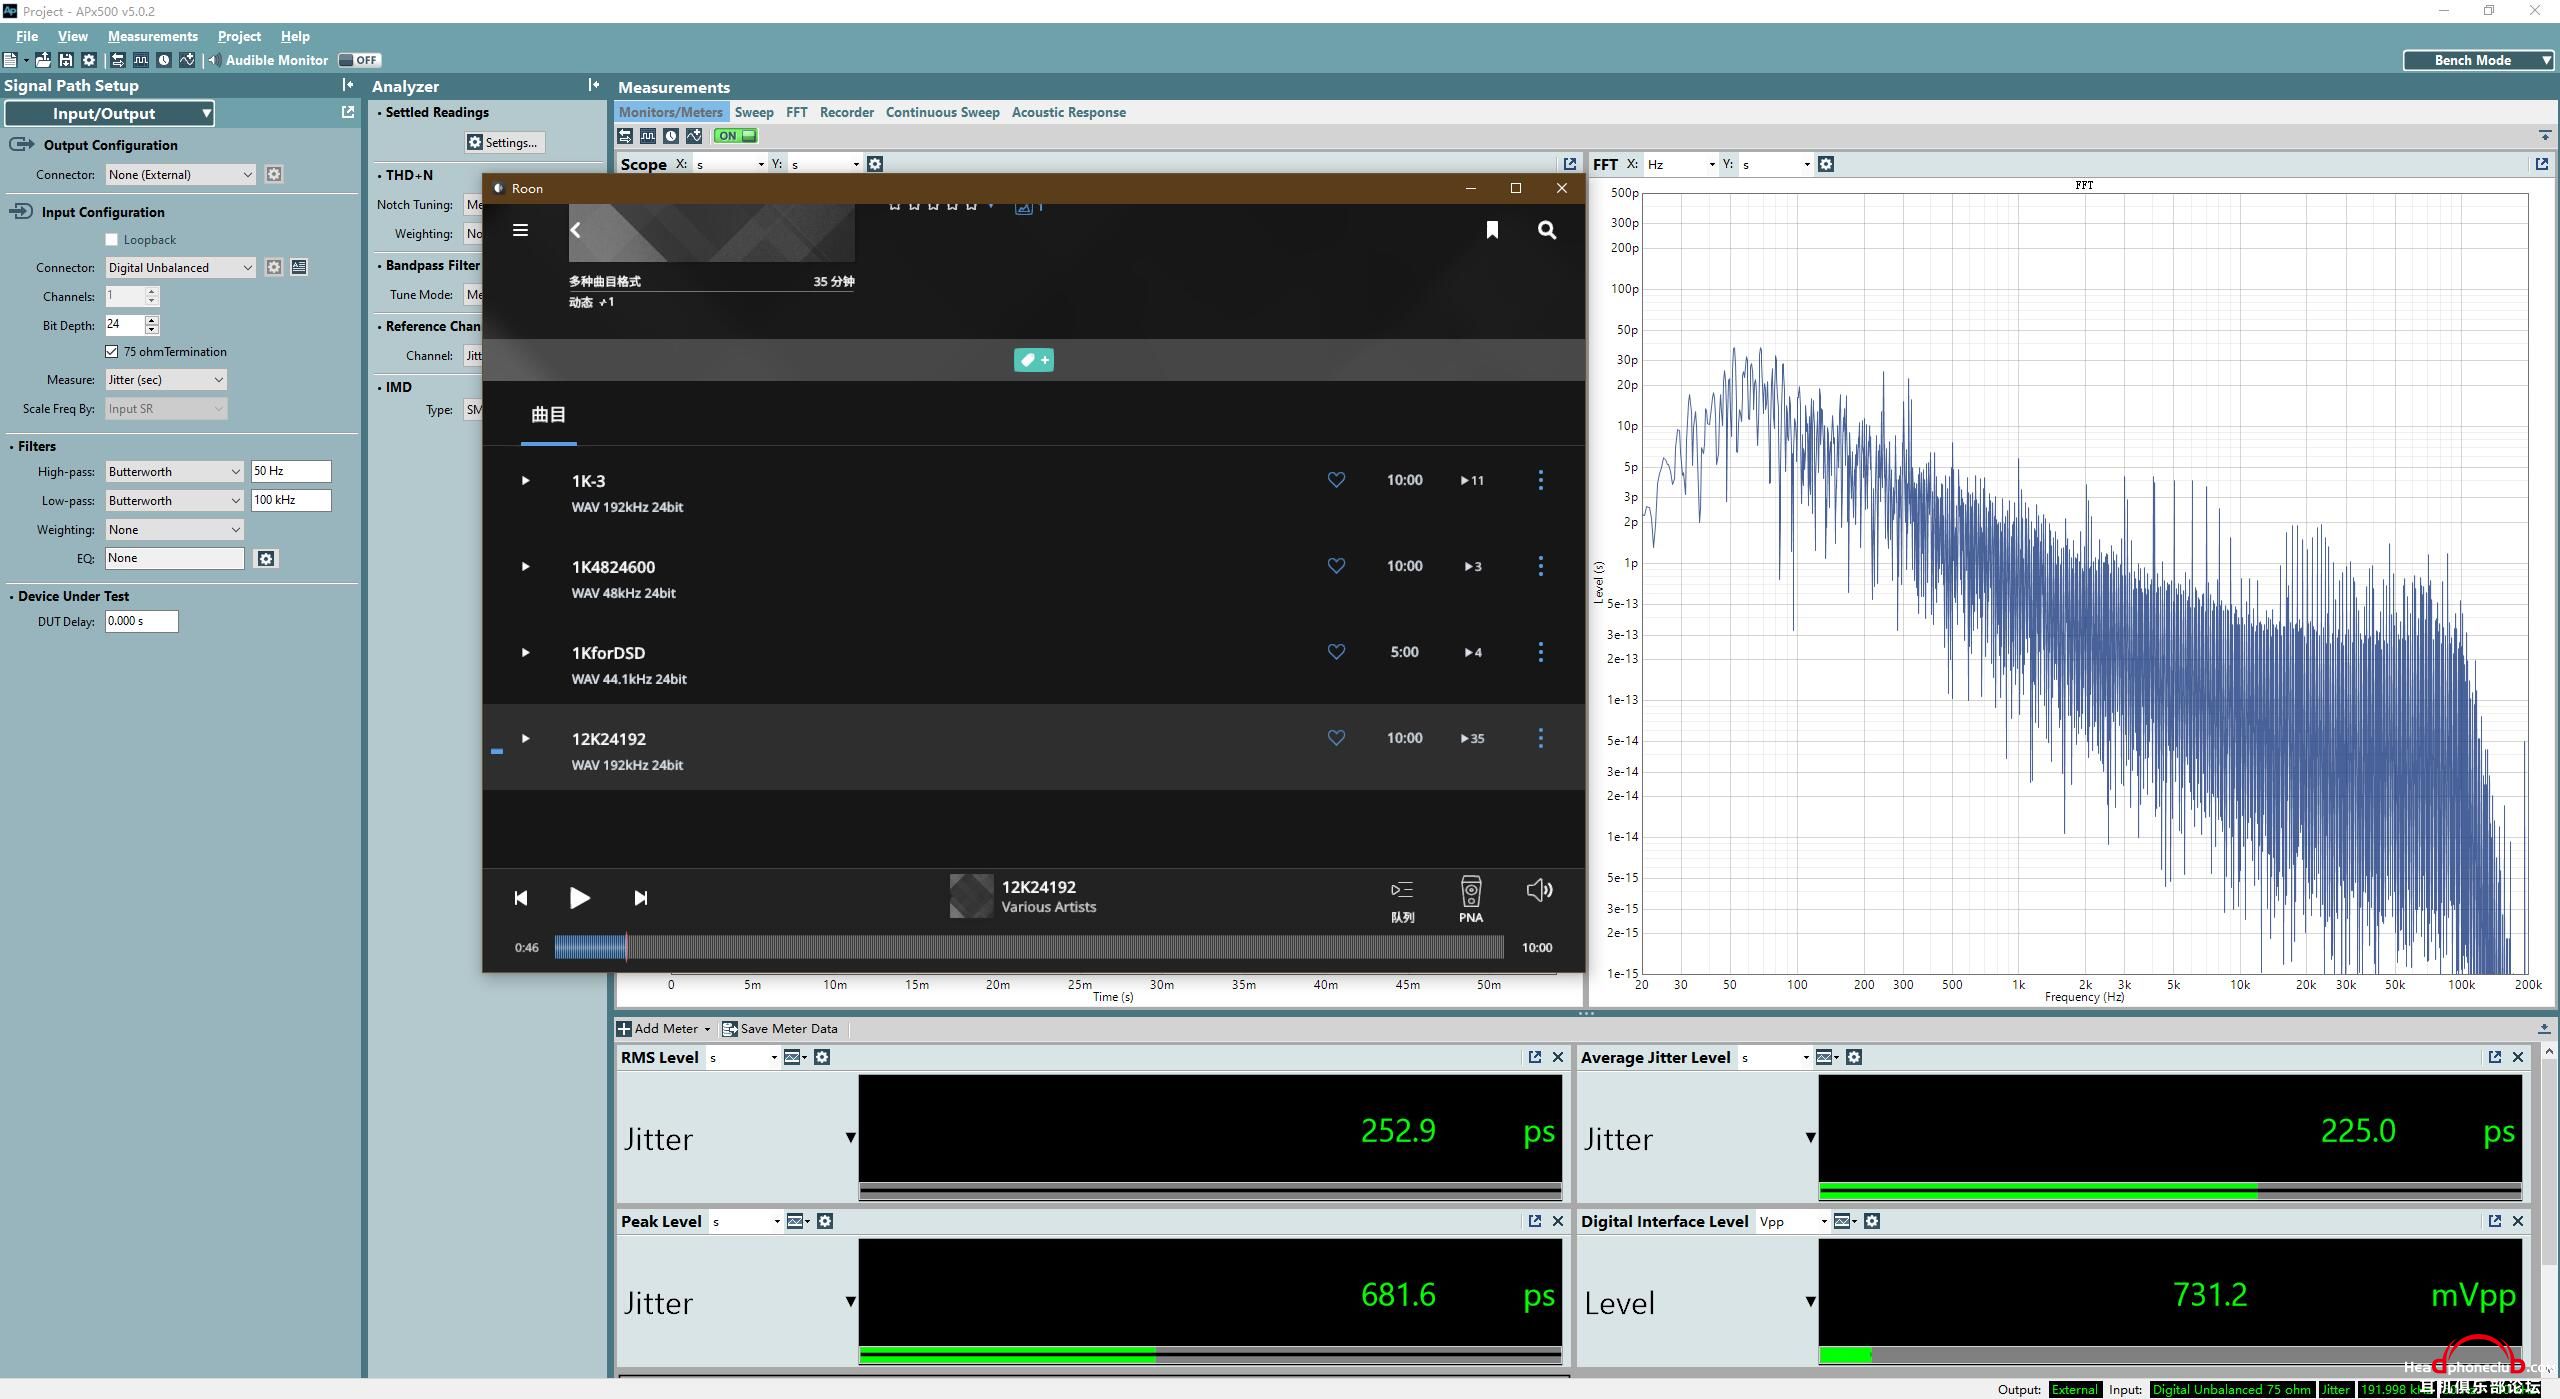Click the clock toolbar icon in top bar
Screen dimensions: 2560x1399
click(164, 60)
